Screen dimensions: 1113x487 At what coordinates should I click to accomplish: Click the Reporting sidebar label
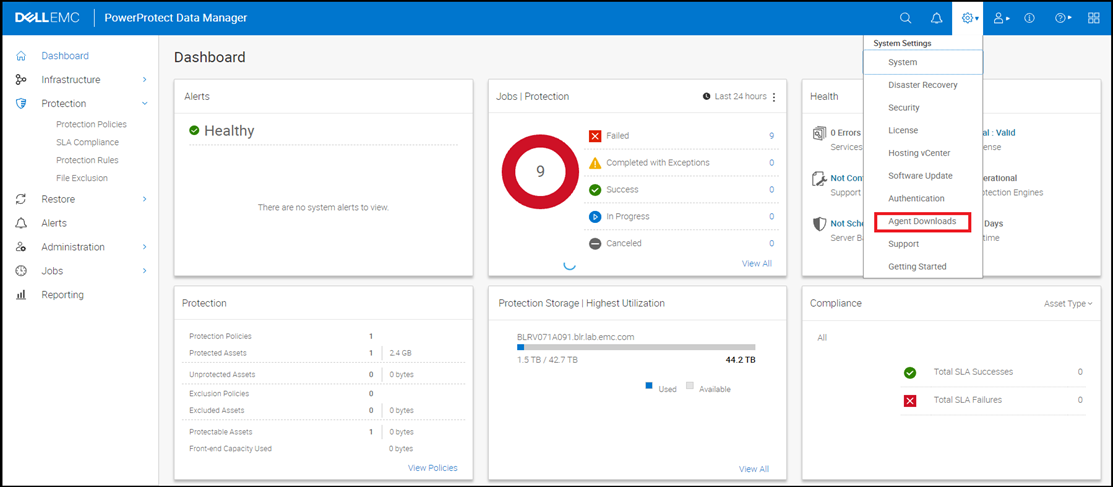62,295
